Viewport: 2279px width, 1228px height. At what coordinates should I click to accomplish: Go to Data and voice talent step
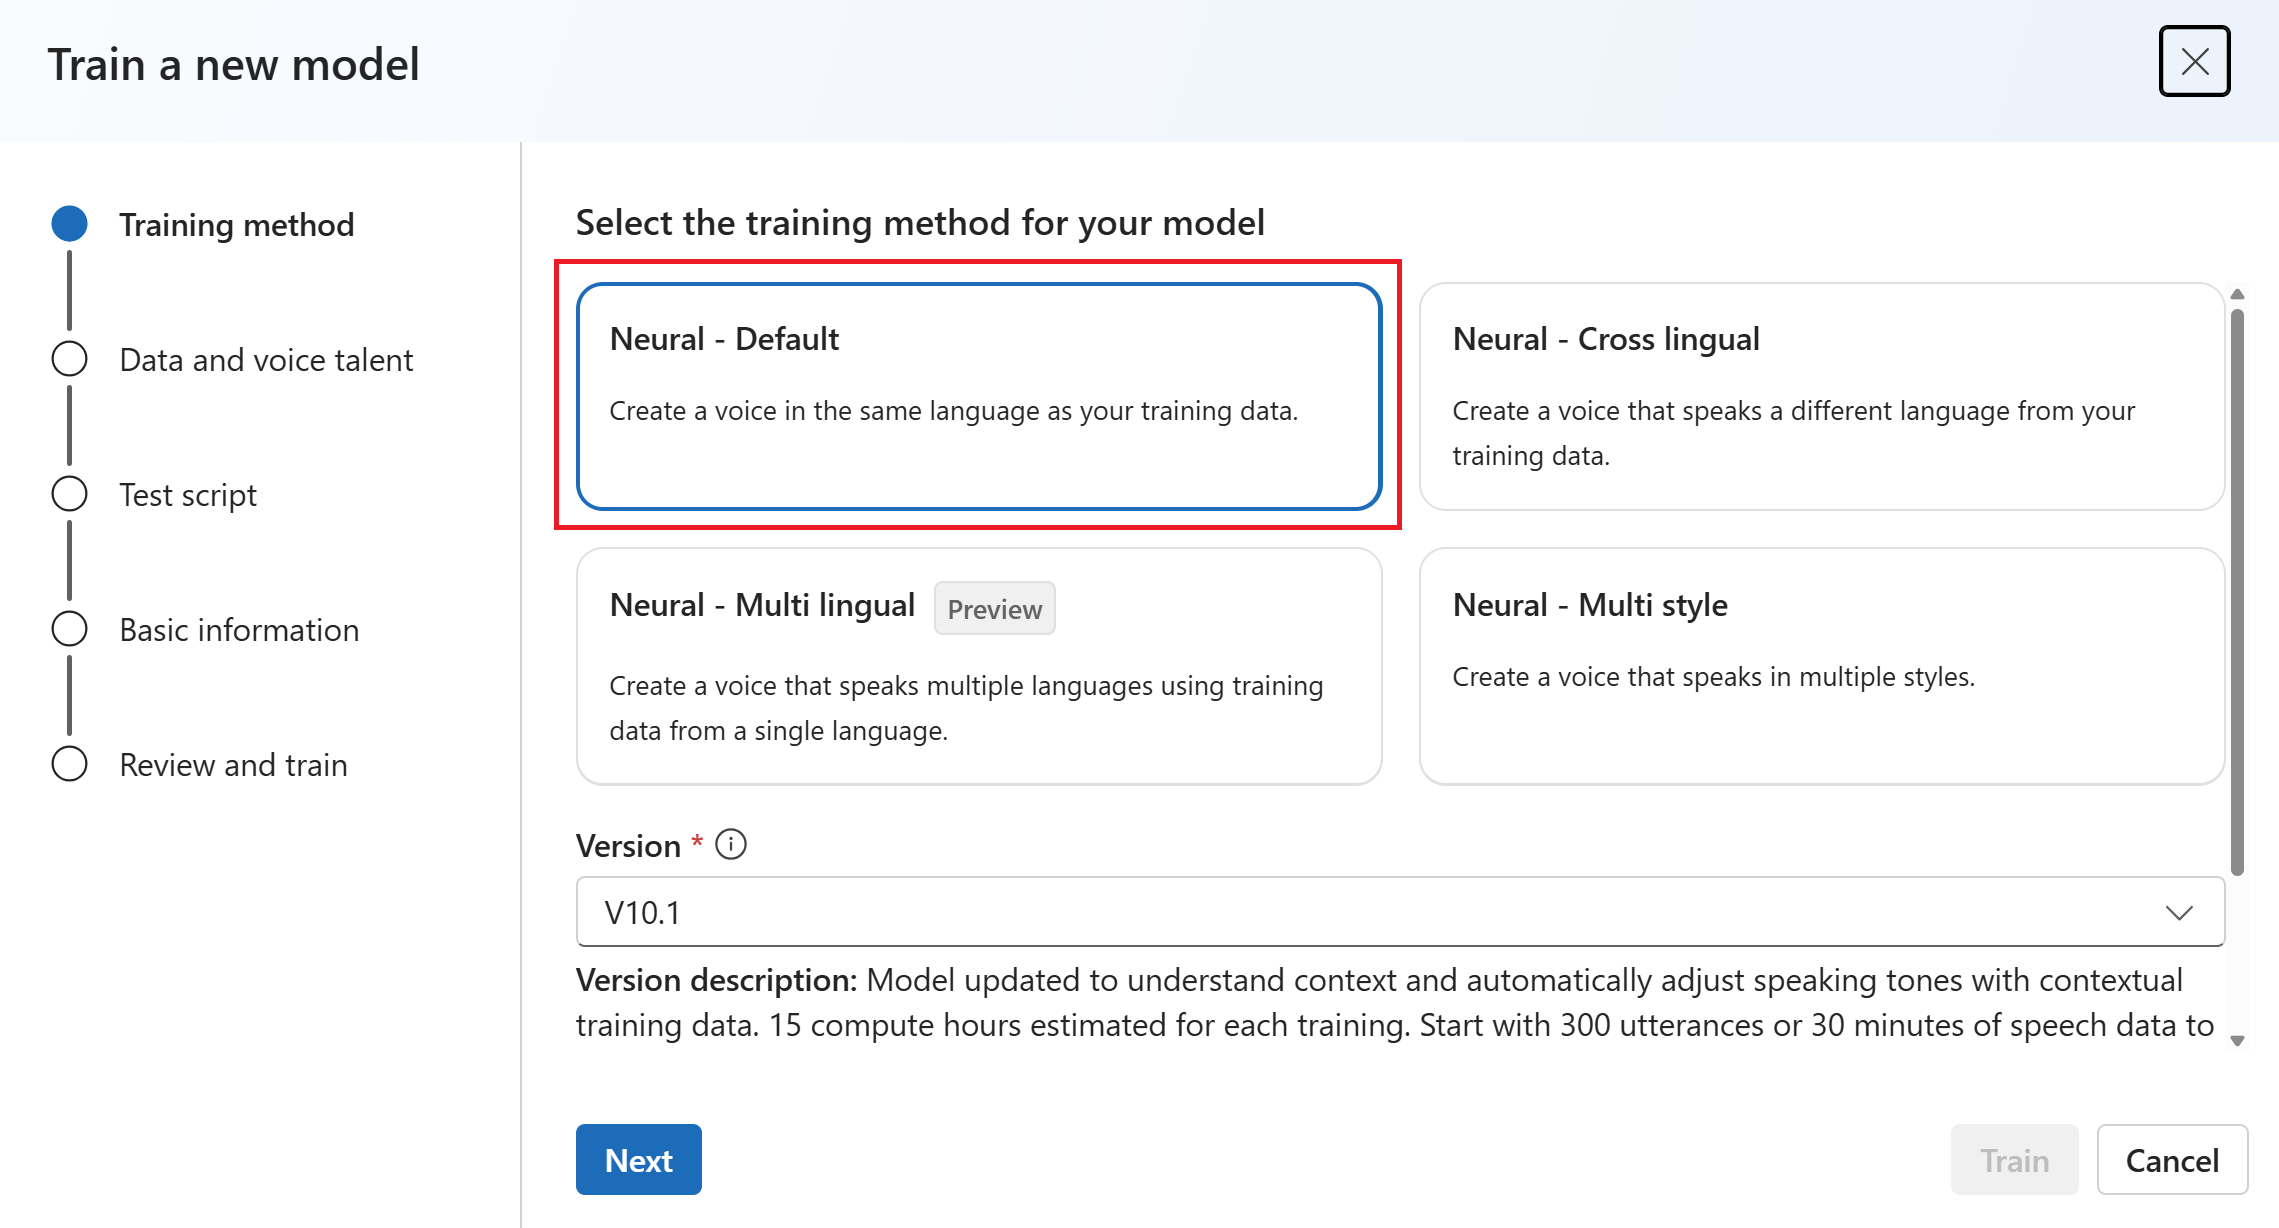[266, 359]
